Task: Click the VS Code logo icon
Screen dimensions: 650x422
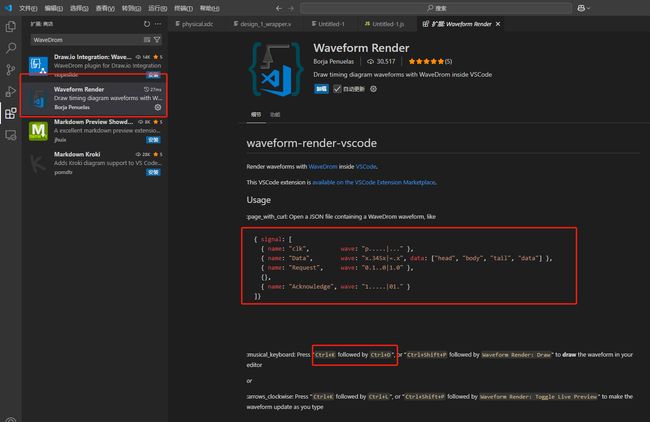Action: pos(8,8)
